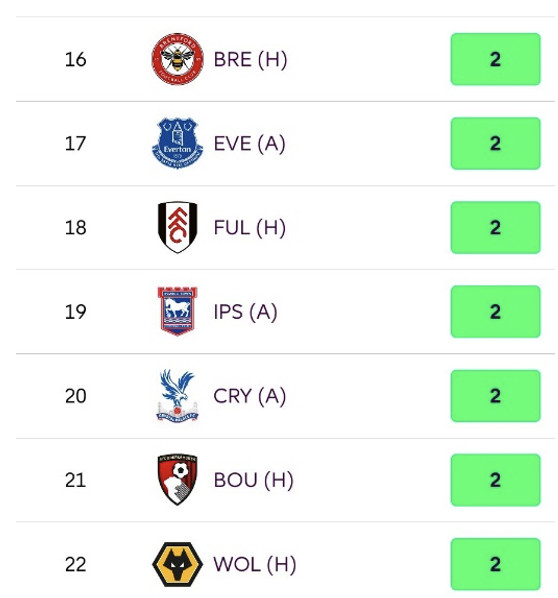
Task: Select gameweek number 20
Action: tap(76, 396)
